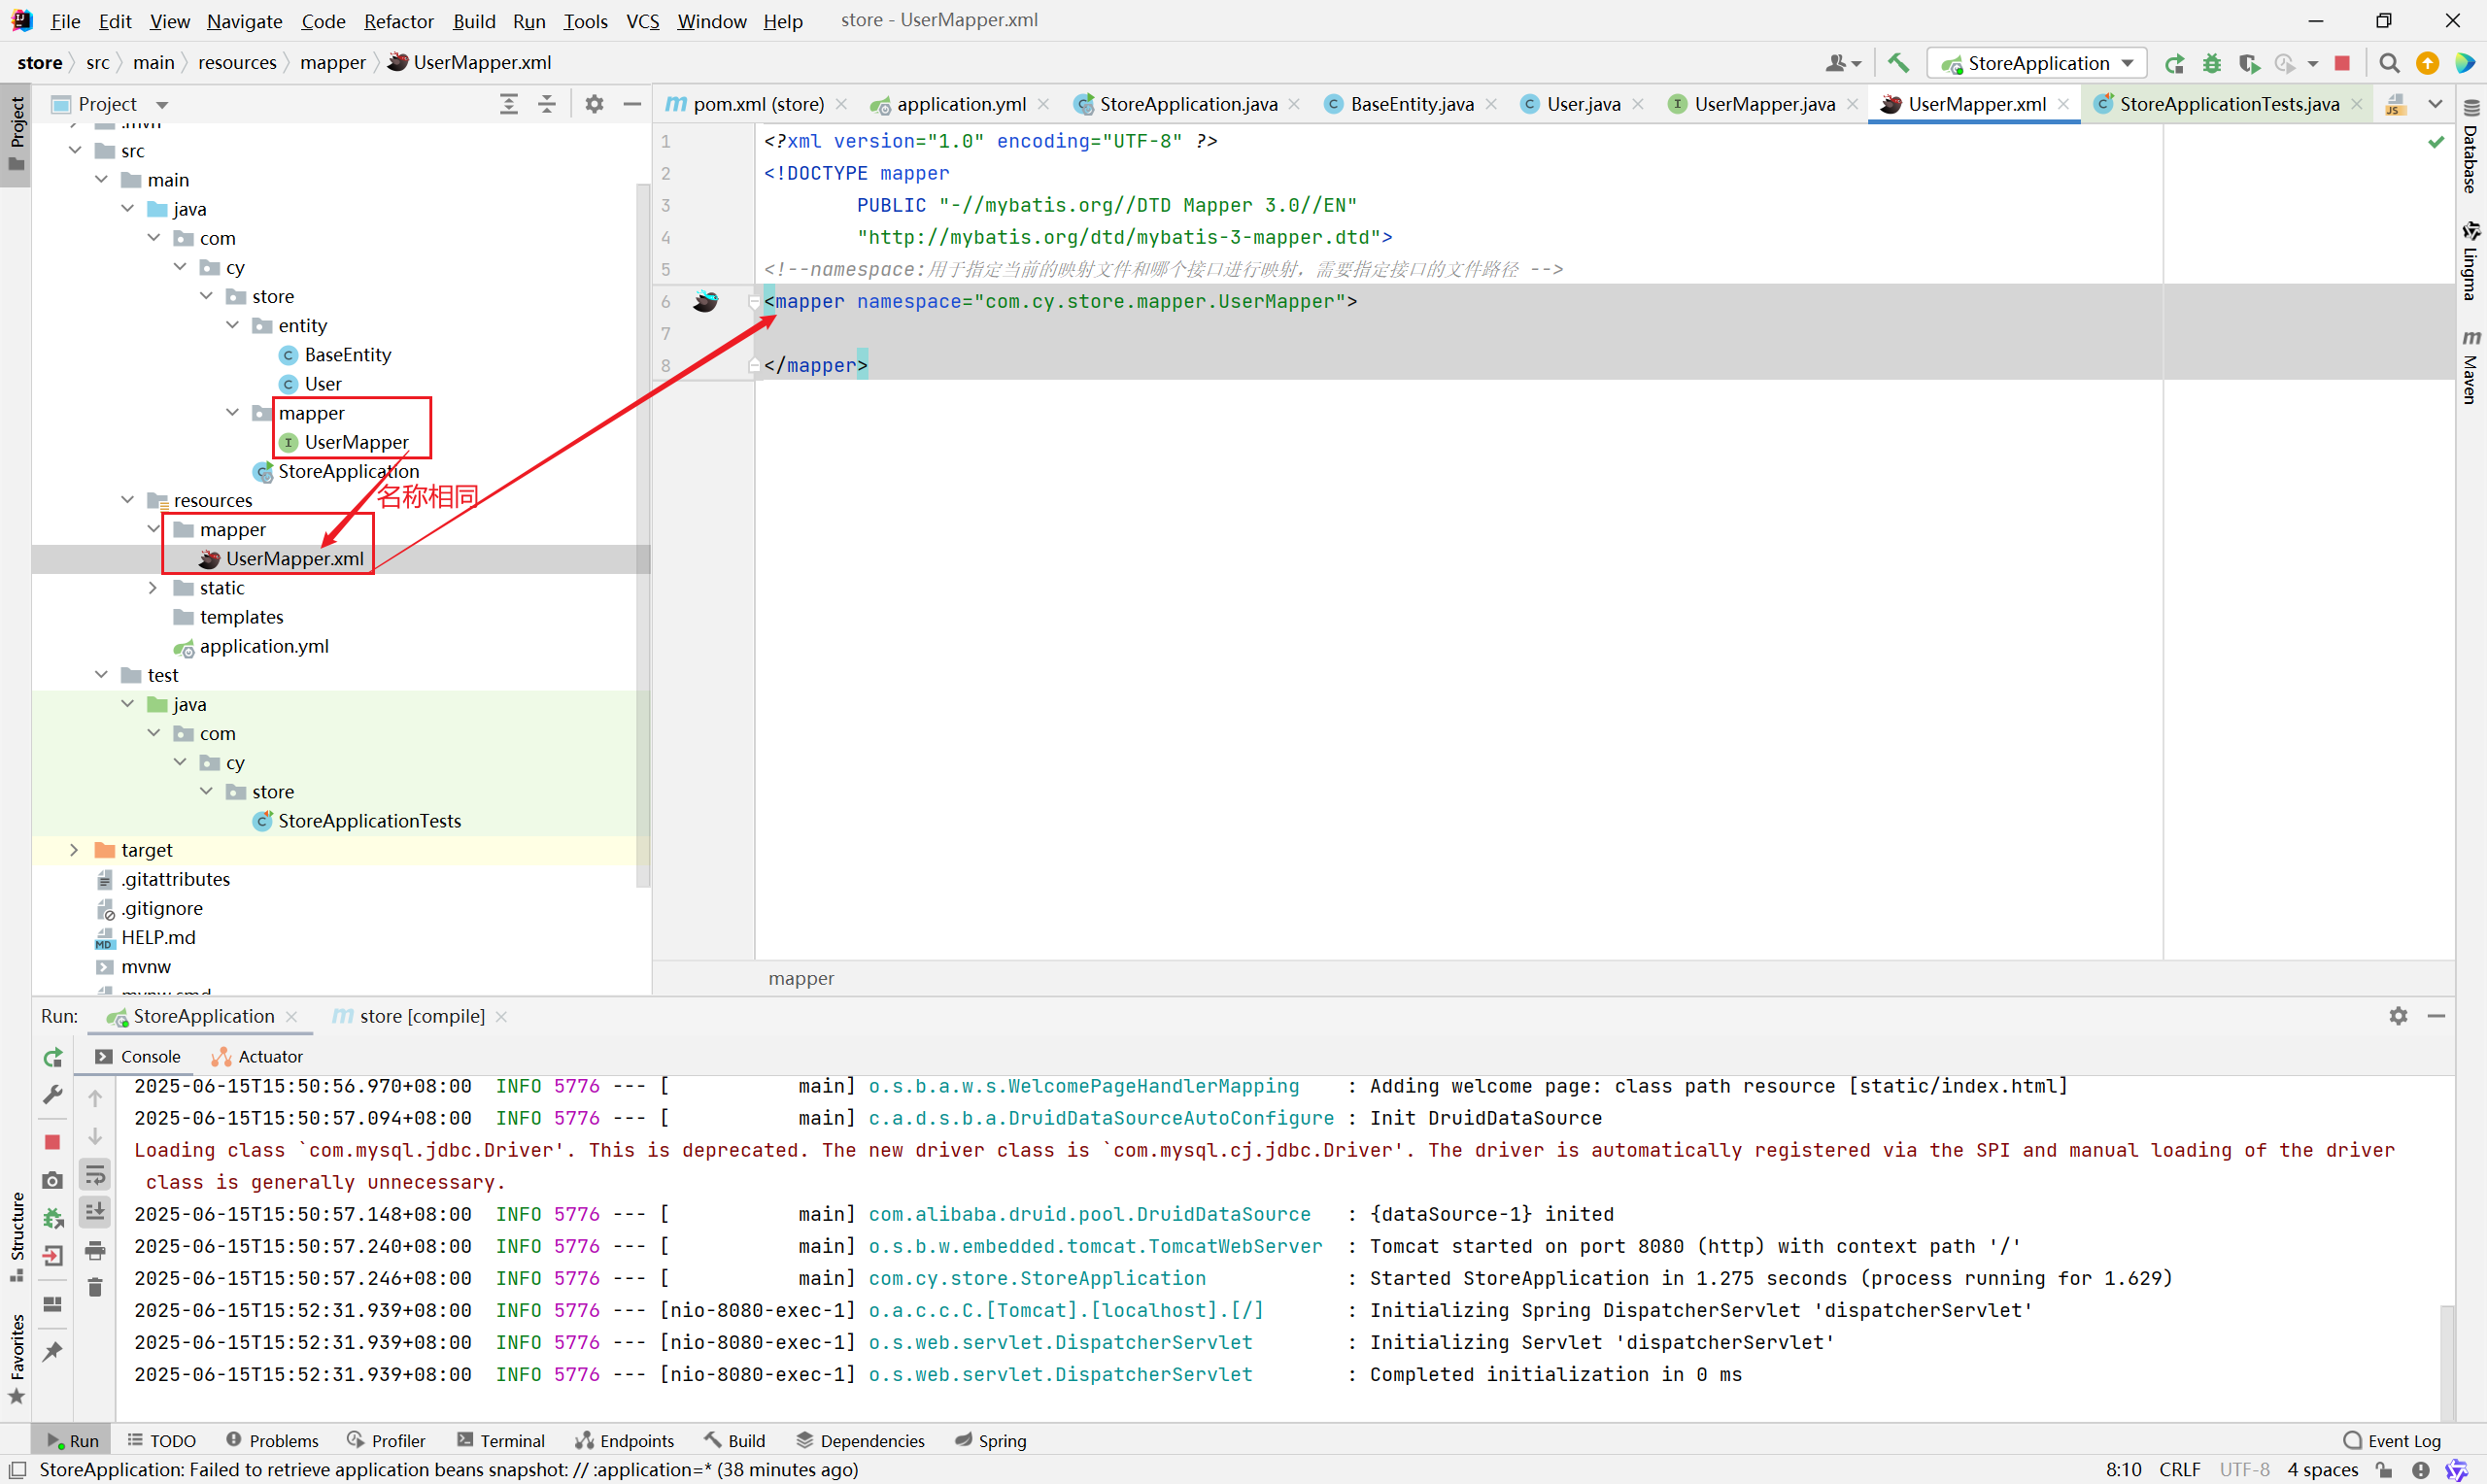Image resolution: width=2487 pixels, height=1484 pixels.
Task: Open the Run panel settings gear
Action: pos(2398,1016)
